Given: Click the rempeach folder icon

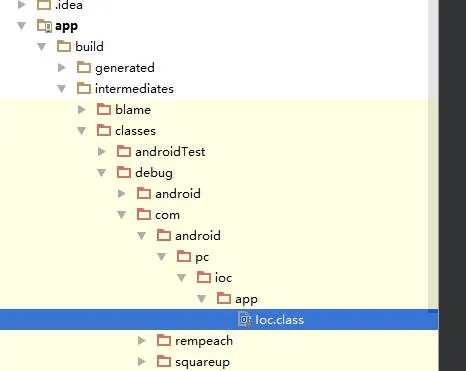Looking at the screenshot, I should (164, 340).
